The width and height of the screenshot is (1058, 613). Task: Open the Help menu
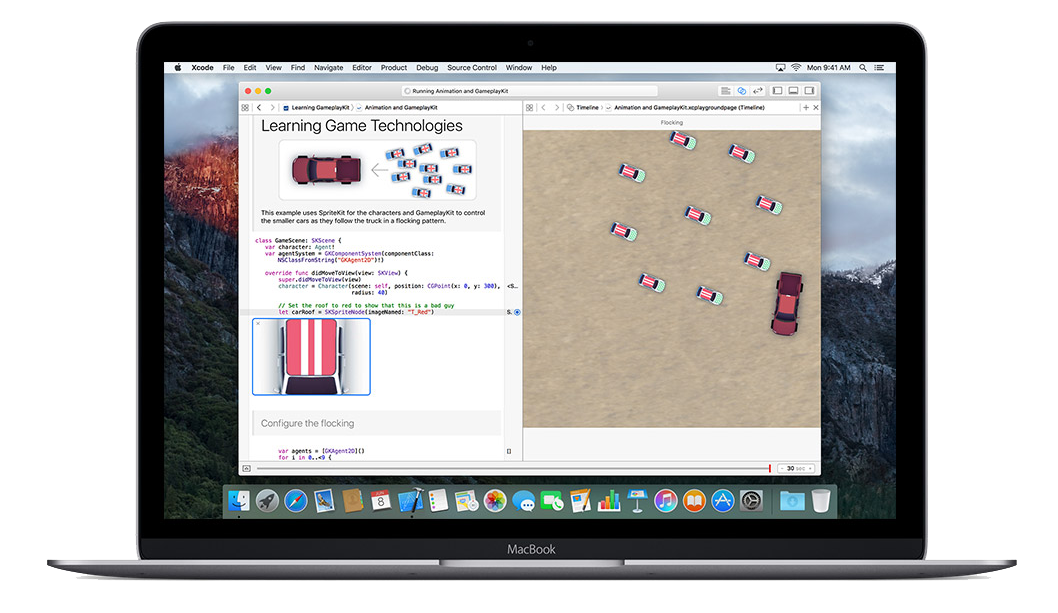[549, 68]
